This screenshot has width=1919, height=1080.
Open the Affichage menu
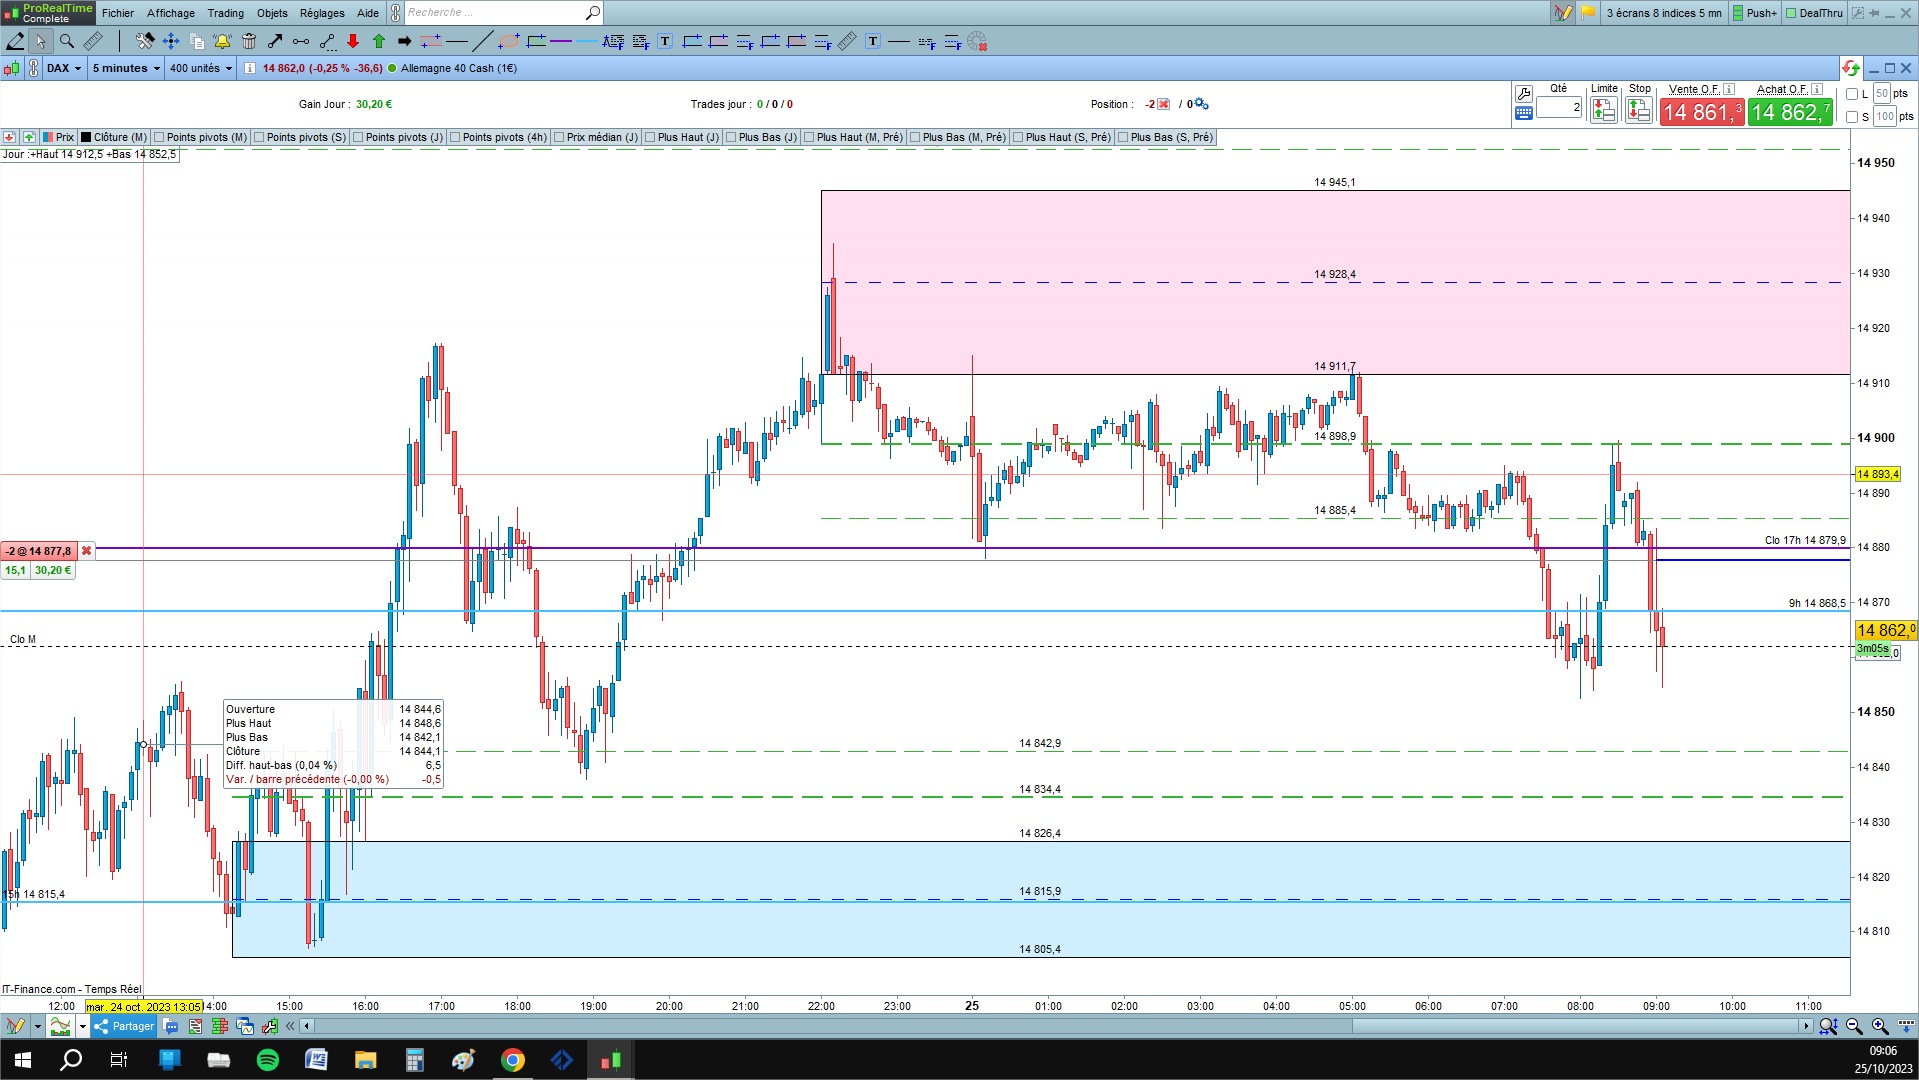[x=171, y=13]
